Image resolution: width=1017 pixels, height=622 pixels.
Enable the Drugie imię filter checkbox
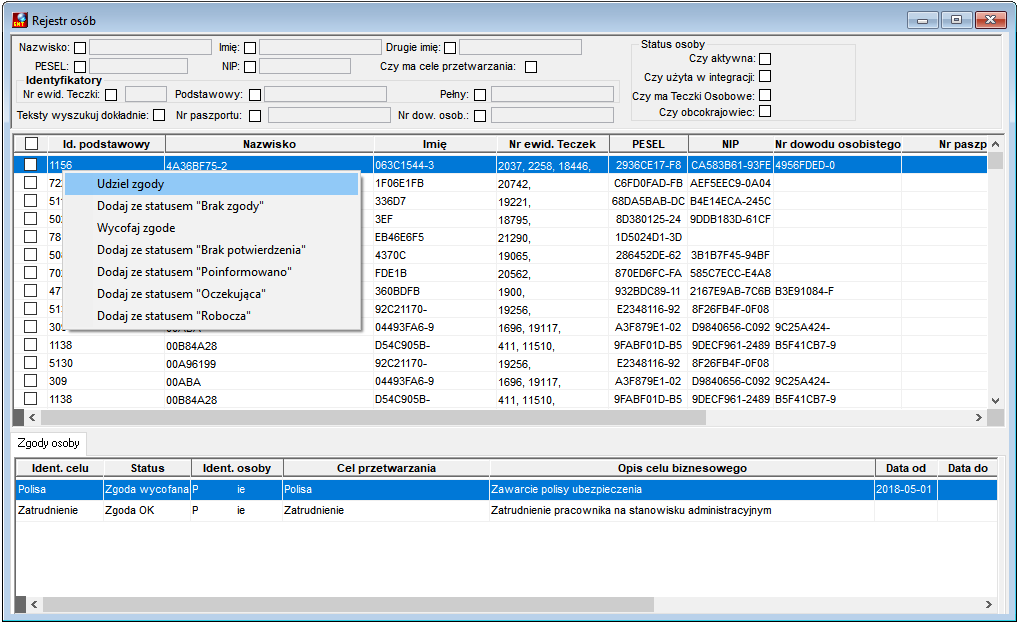[x=449, y=47]
